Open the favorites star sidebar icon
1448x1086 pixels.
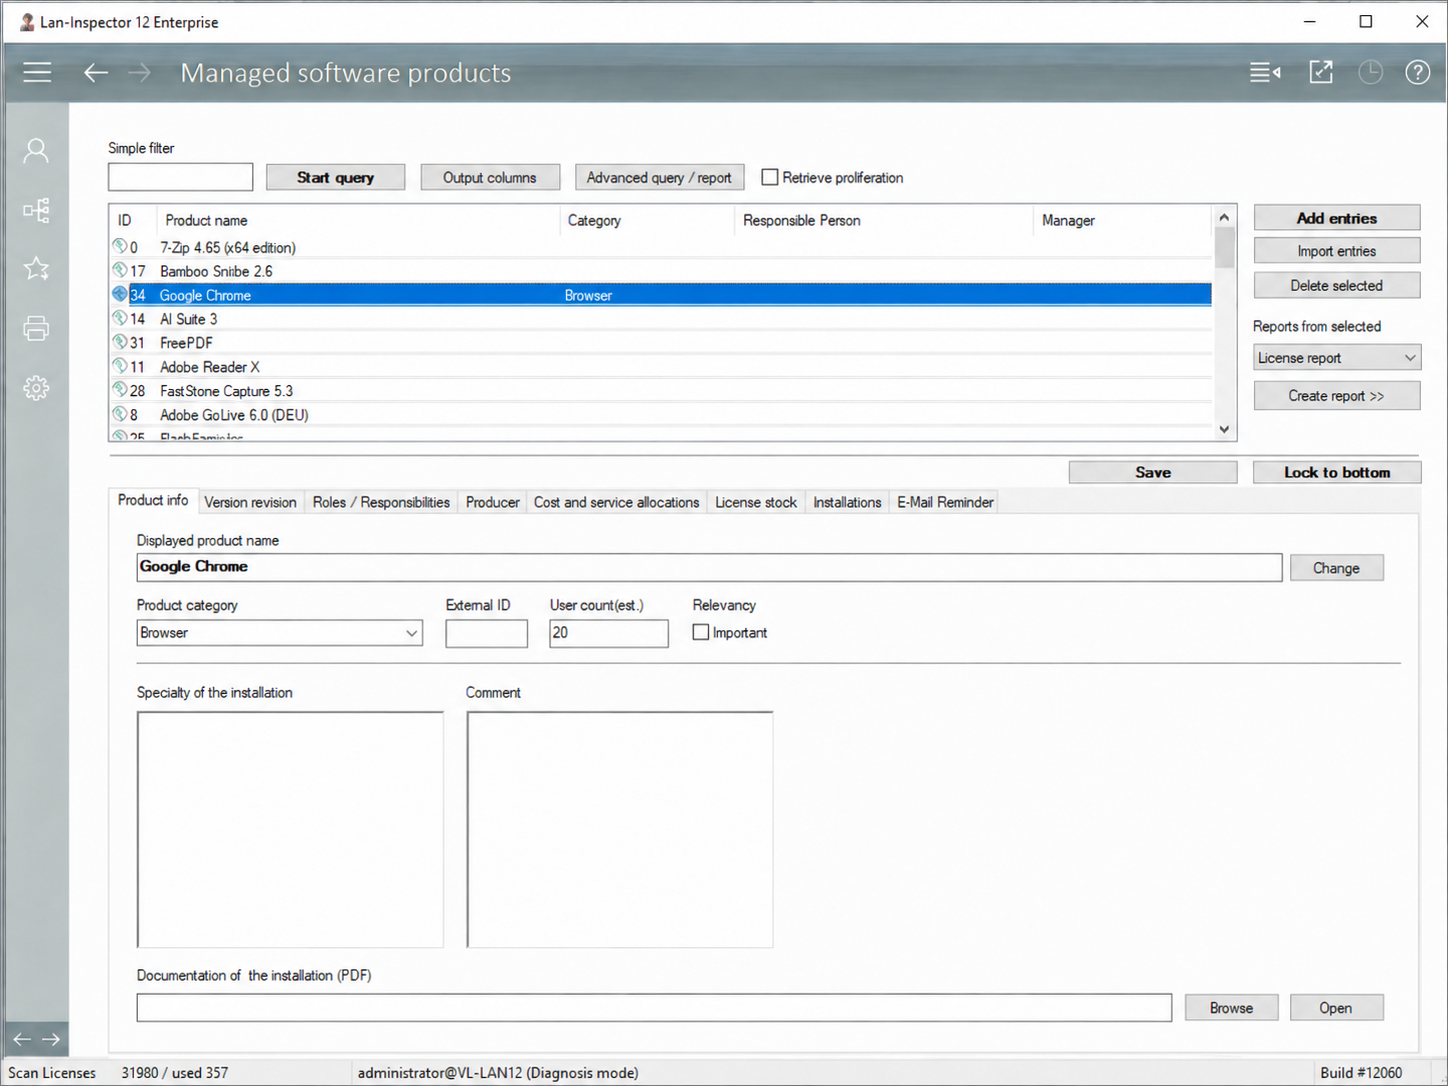click(x=36, y=268)
